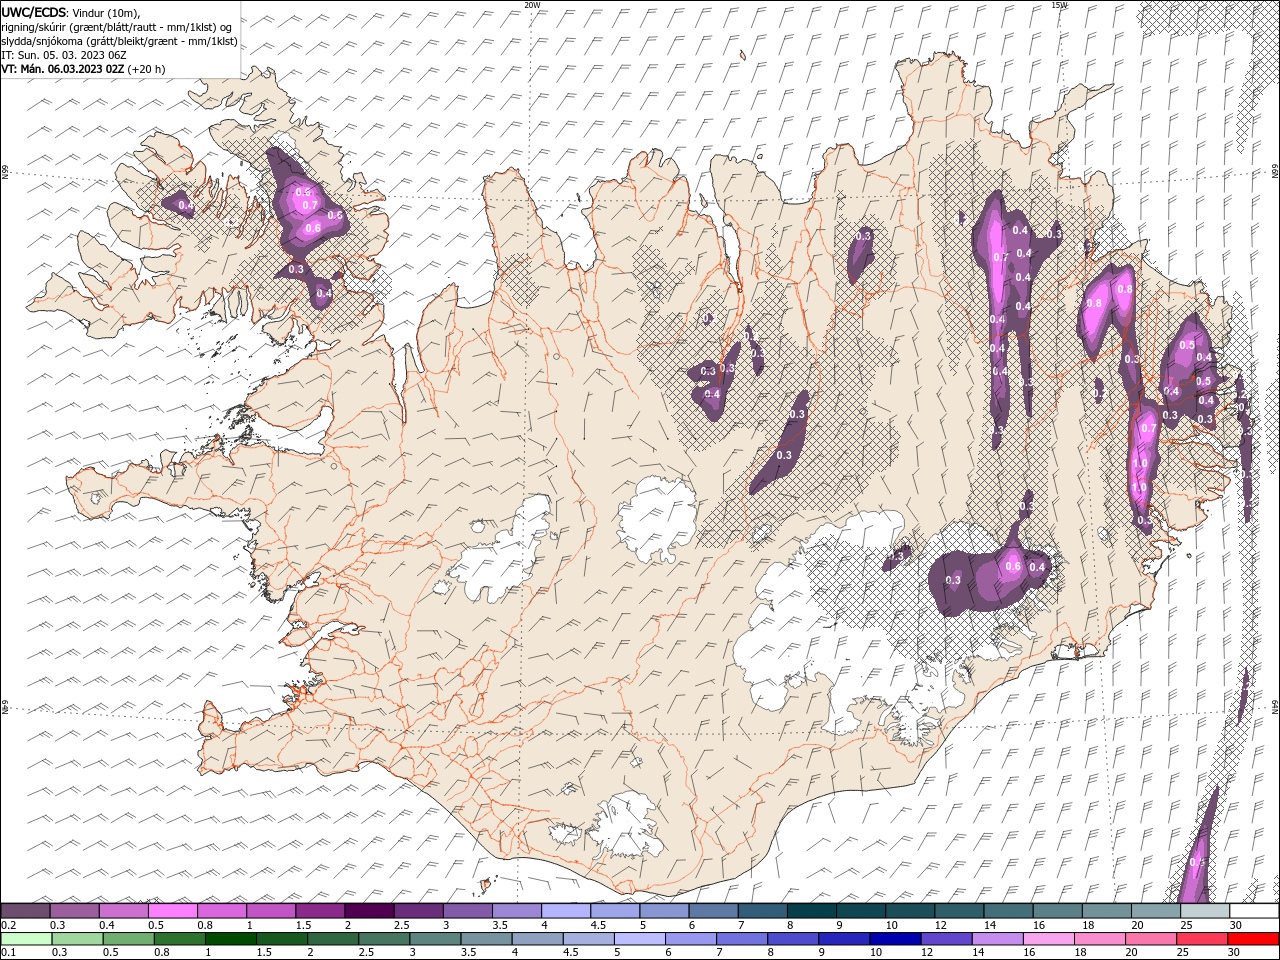
Task: Click the 12 violet swatch in rain scale
Action: point(944,939)
